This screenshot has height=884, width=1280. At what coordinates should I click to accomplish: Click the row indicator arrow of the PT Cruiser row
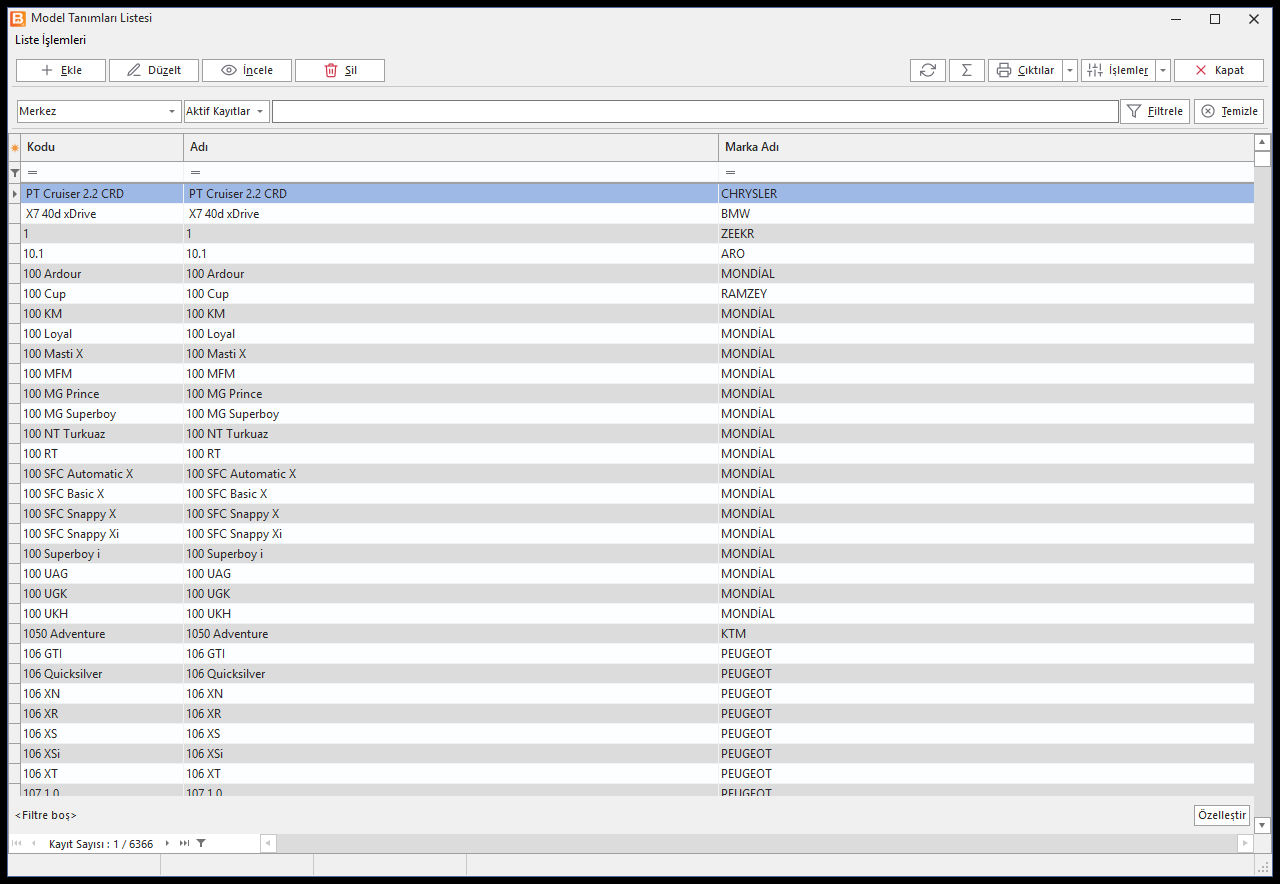click(14, 194)
